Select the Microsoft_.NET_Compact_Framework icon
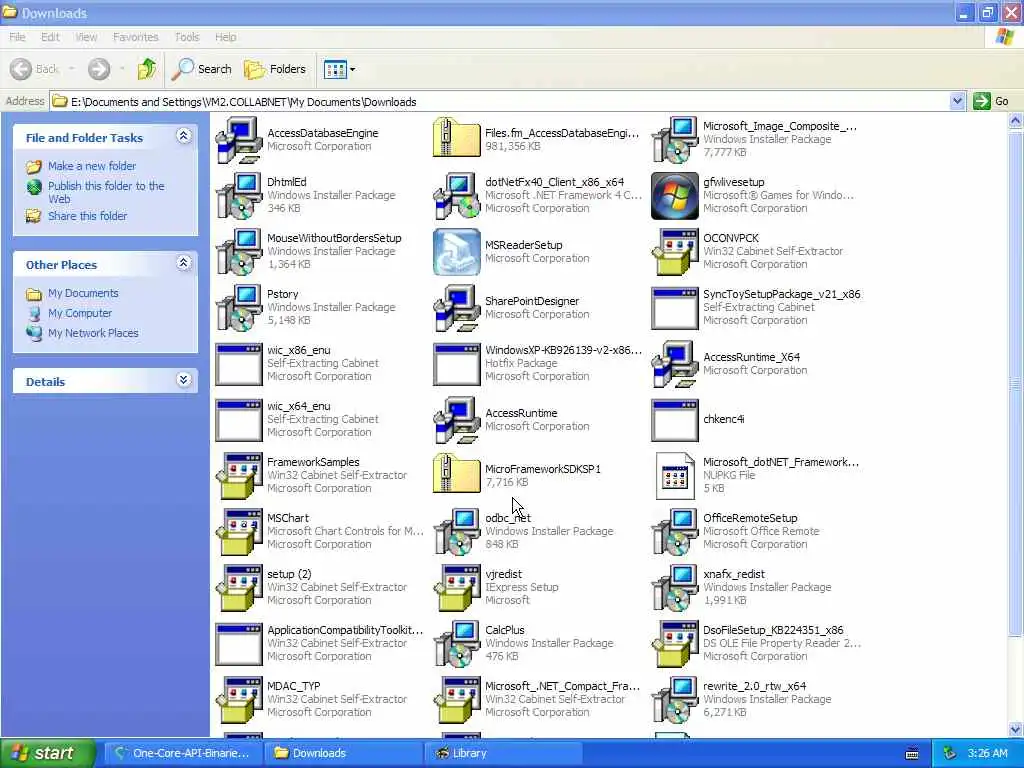 (x=456, y=700)
